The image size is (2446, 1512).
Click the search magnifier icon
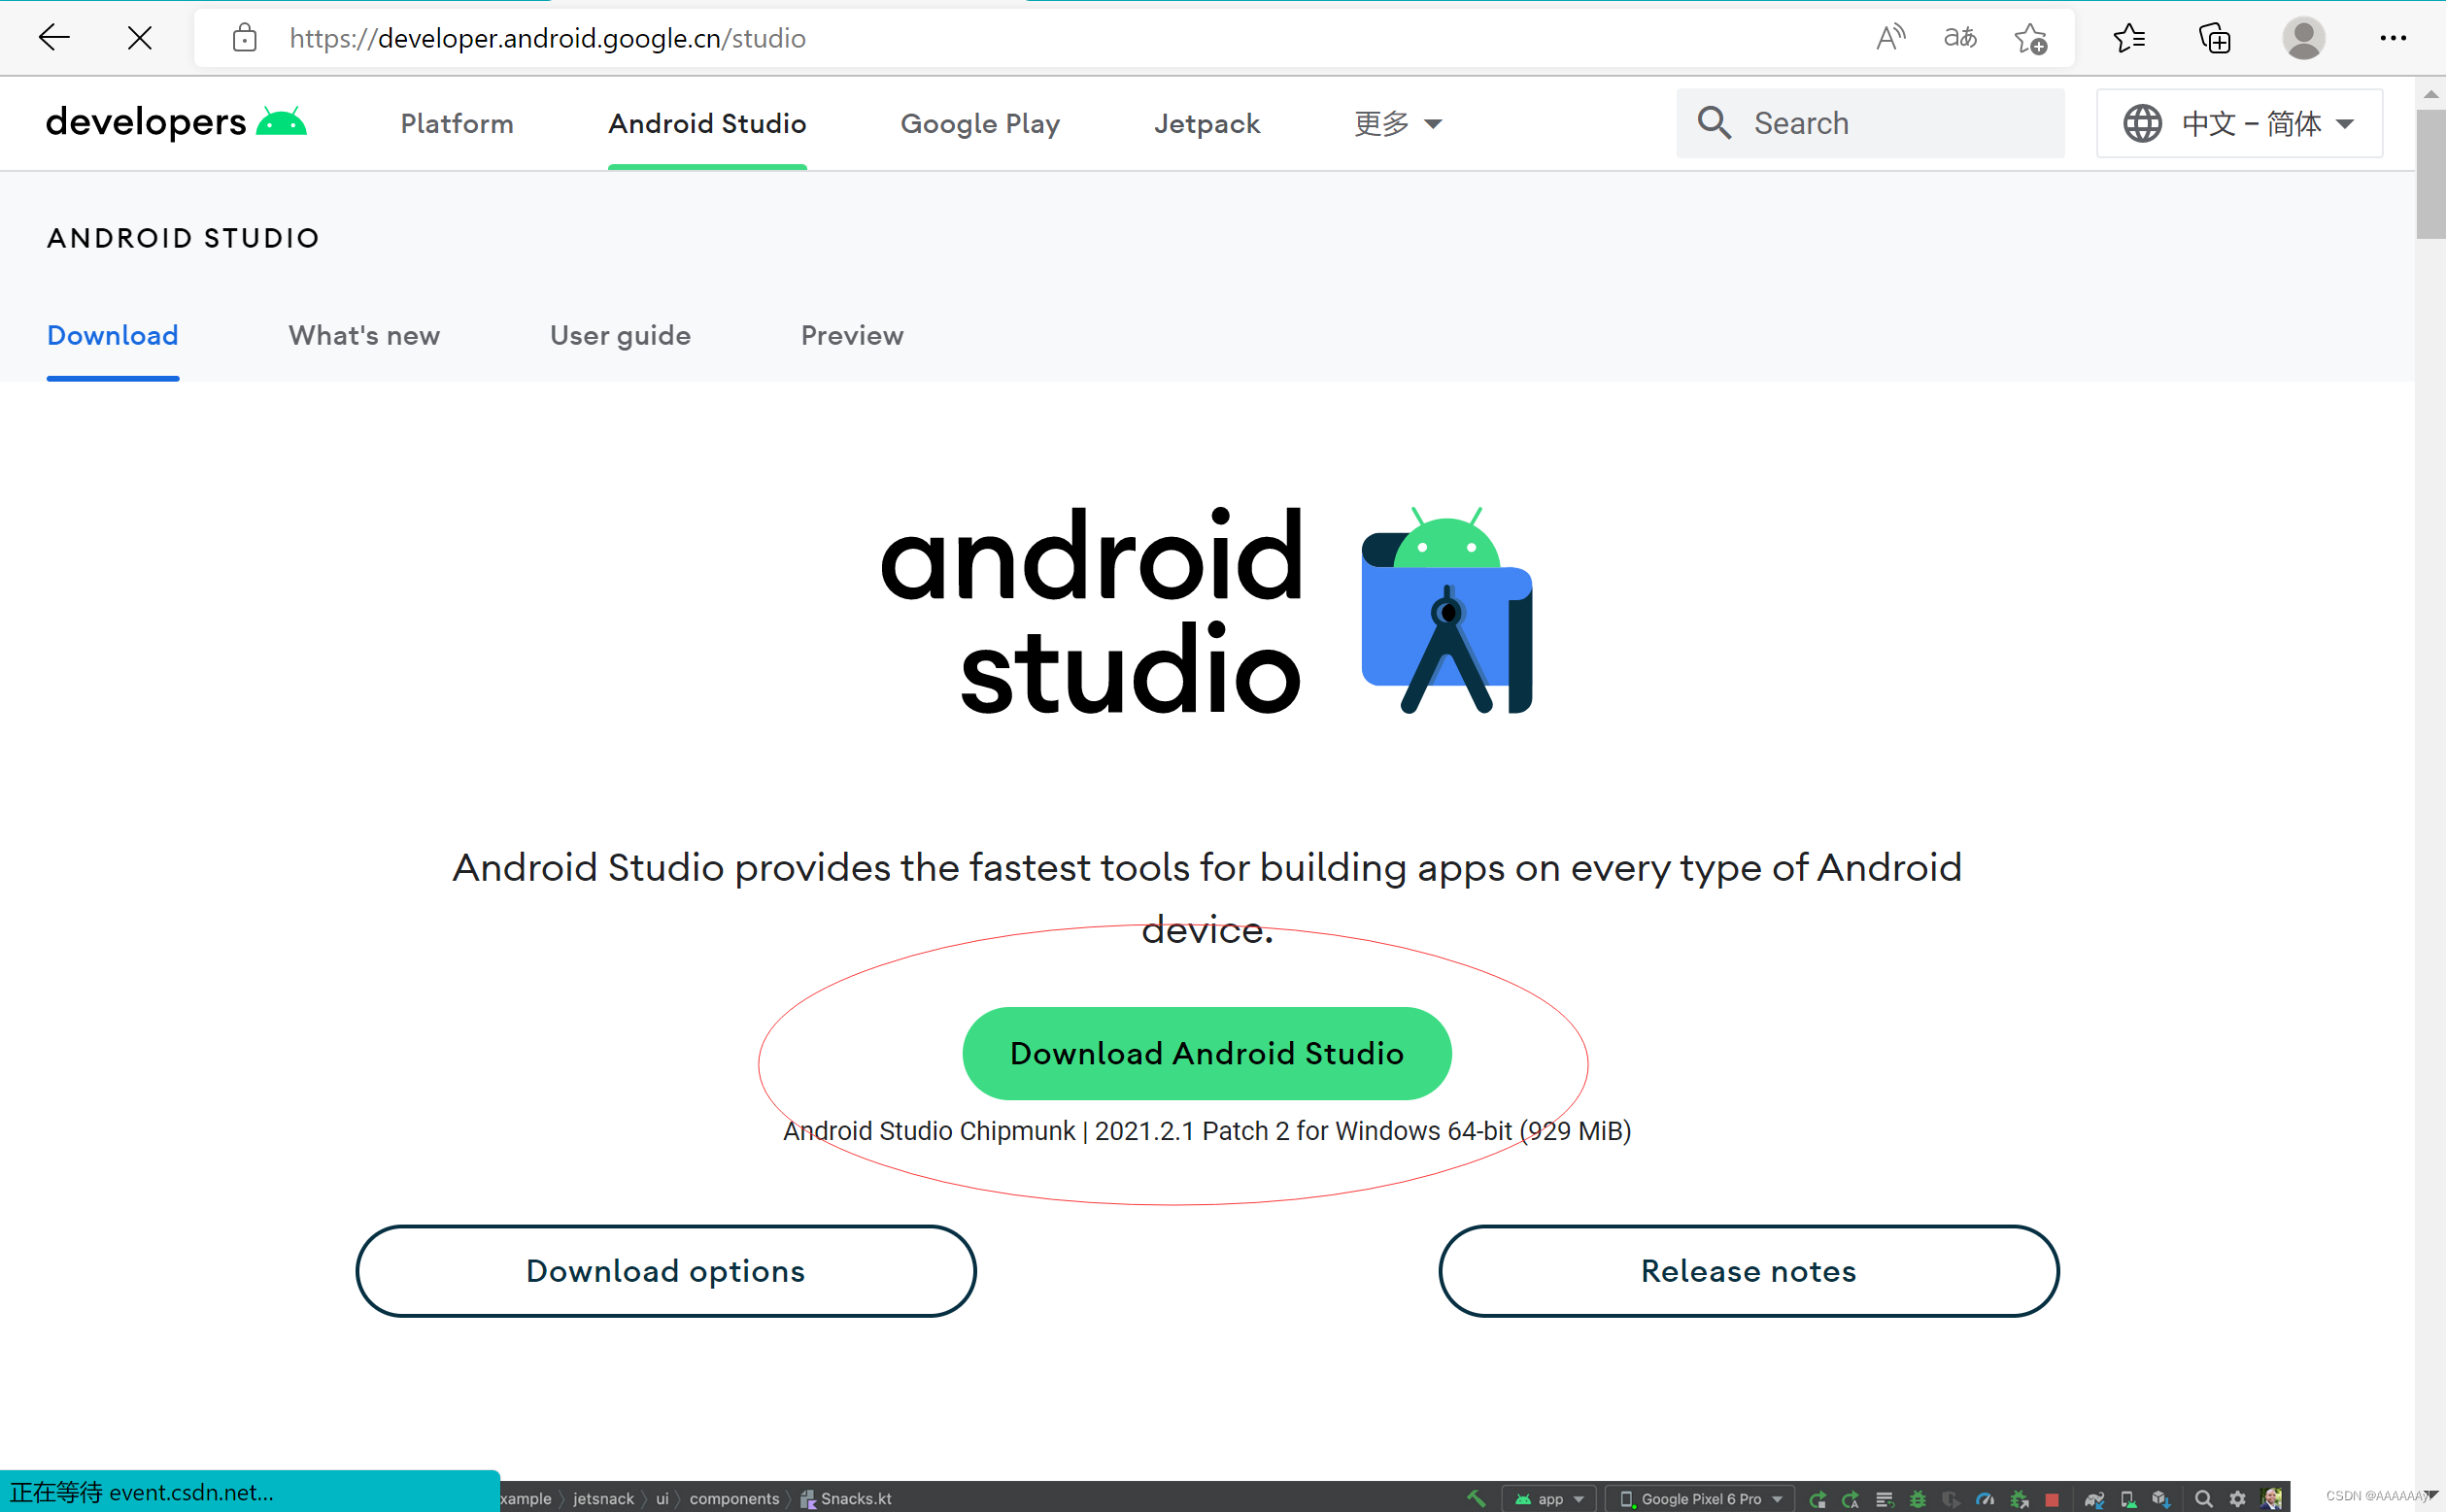tap(1714, 123)
